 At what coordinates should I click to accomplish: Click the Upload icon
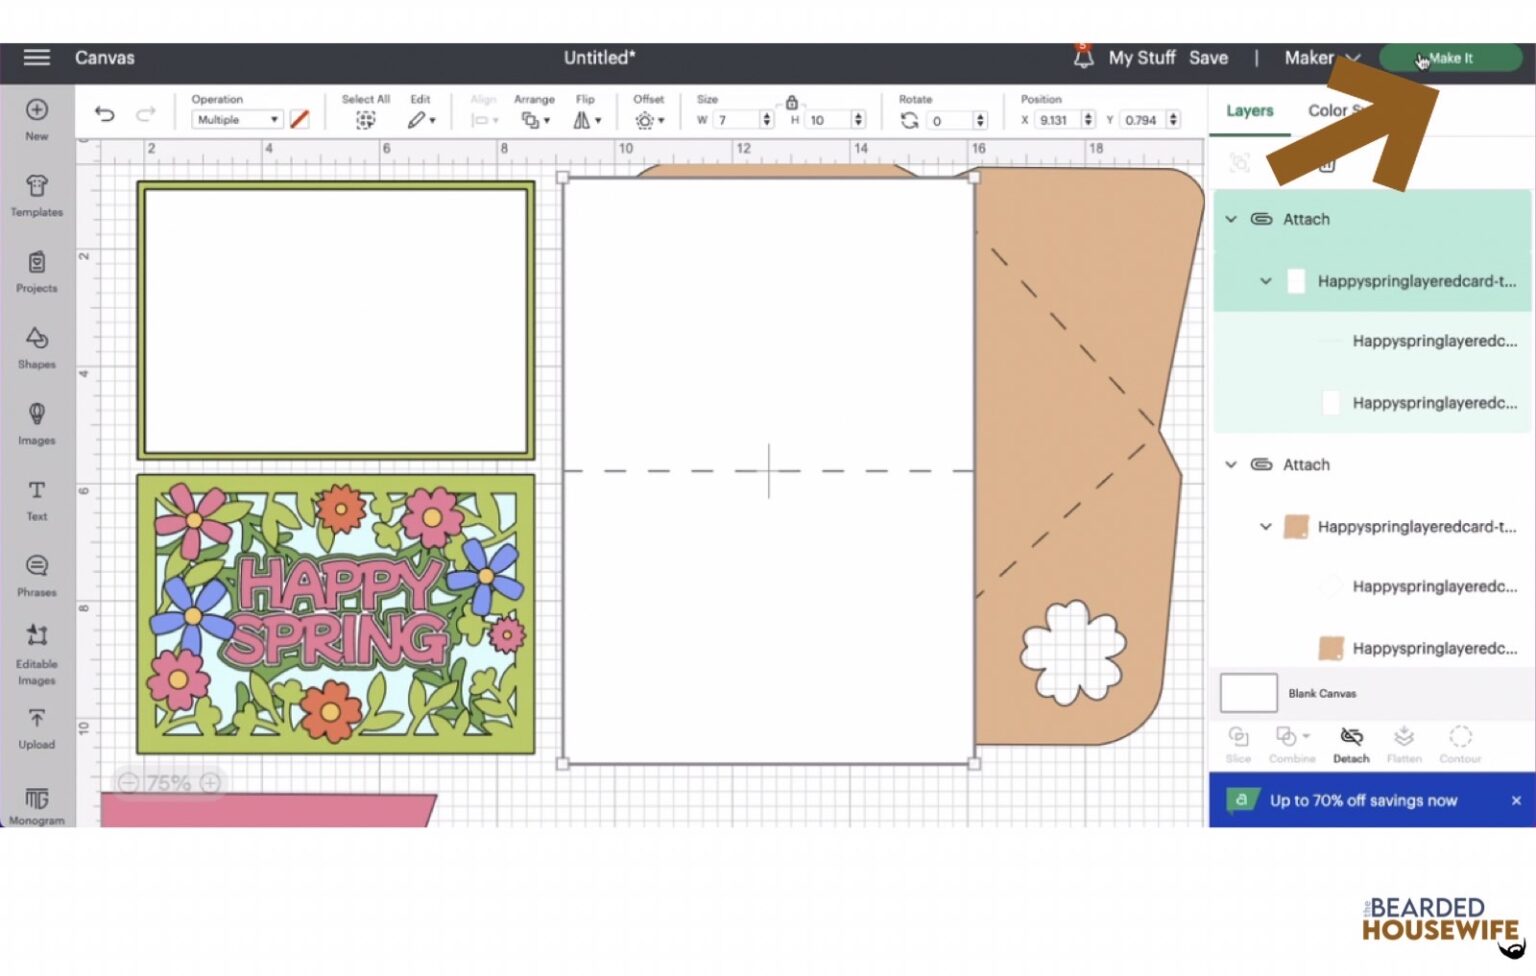coord(37,724)
